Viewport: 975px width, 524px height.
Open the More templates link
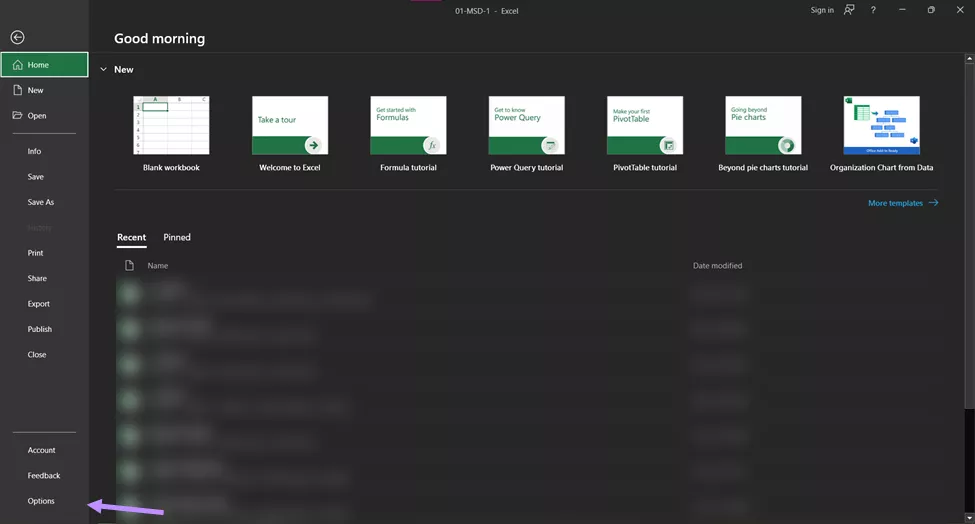895,203
